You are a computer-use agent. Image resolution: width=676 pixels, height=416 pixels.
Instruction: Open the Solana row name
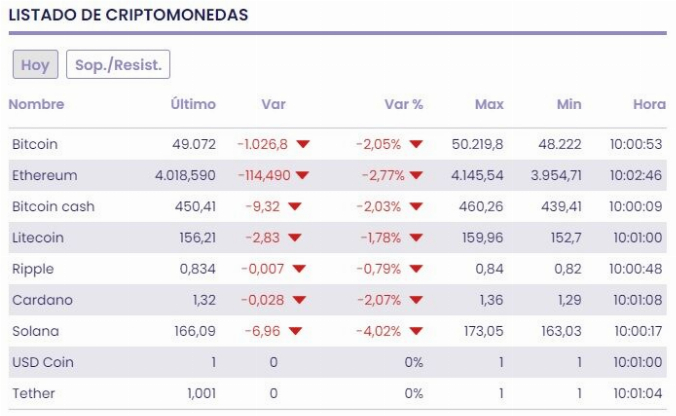(35, 331)
